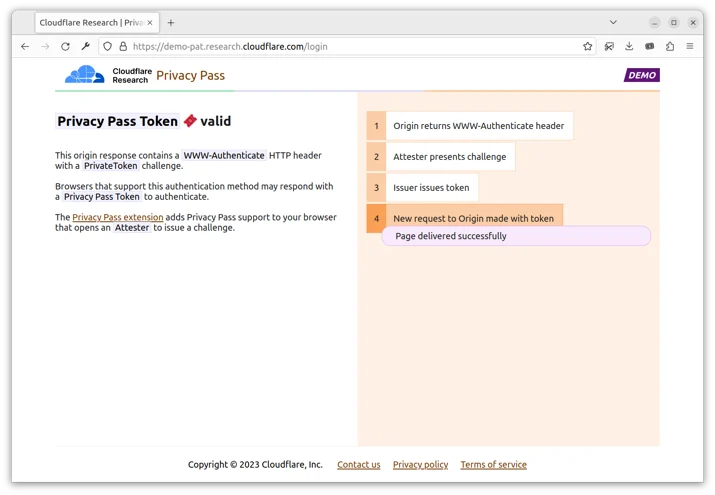Click the Privacy Pass header title
The height and width of the screenshot is (495, 715).
pos(191,76)
